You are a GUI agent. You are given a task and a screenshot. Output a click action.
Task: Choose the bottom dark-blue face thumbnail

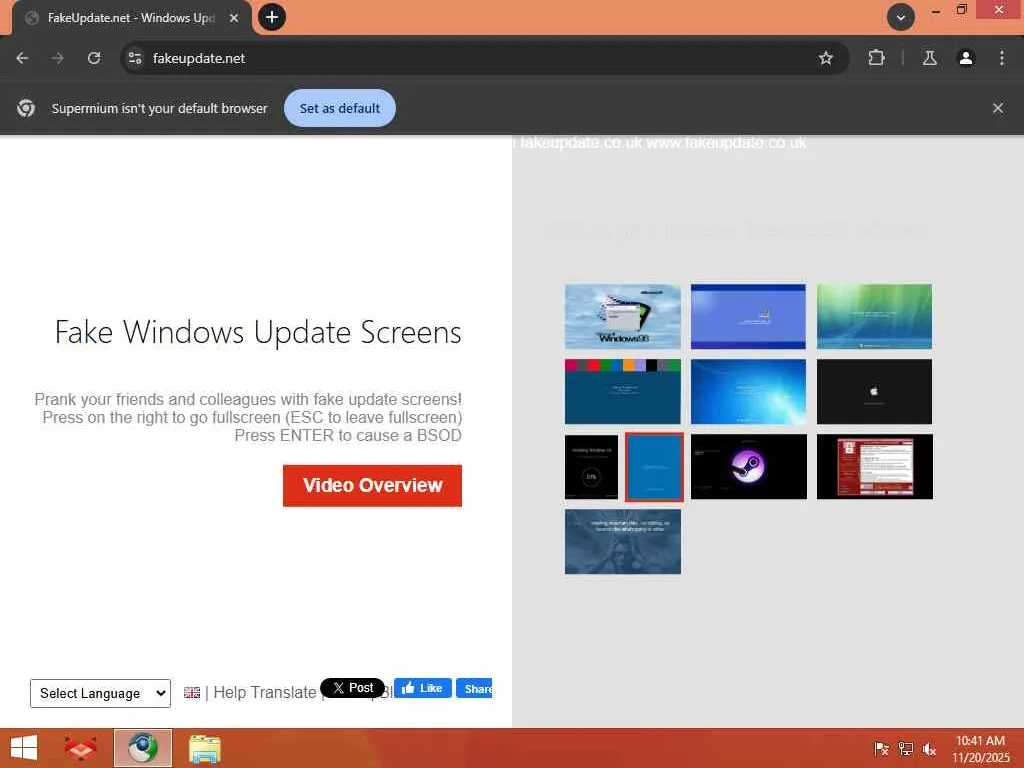click(622, 541)
